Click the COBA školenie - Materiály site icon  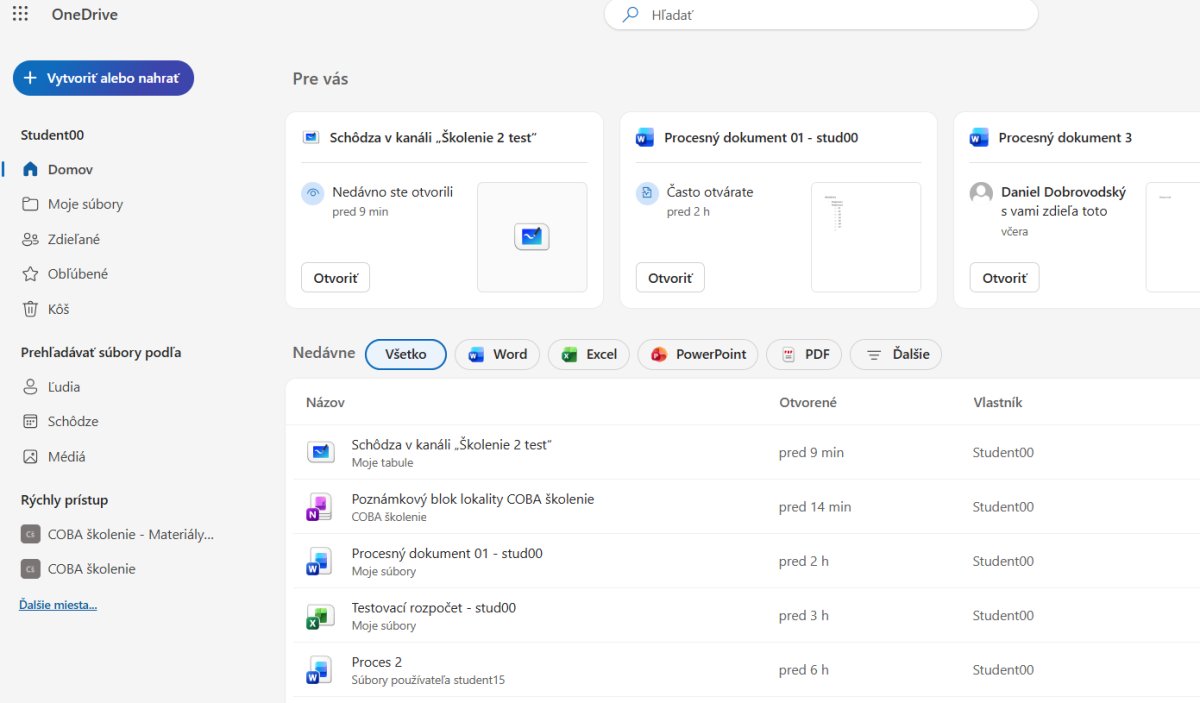pos(30,534)
